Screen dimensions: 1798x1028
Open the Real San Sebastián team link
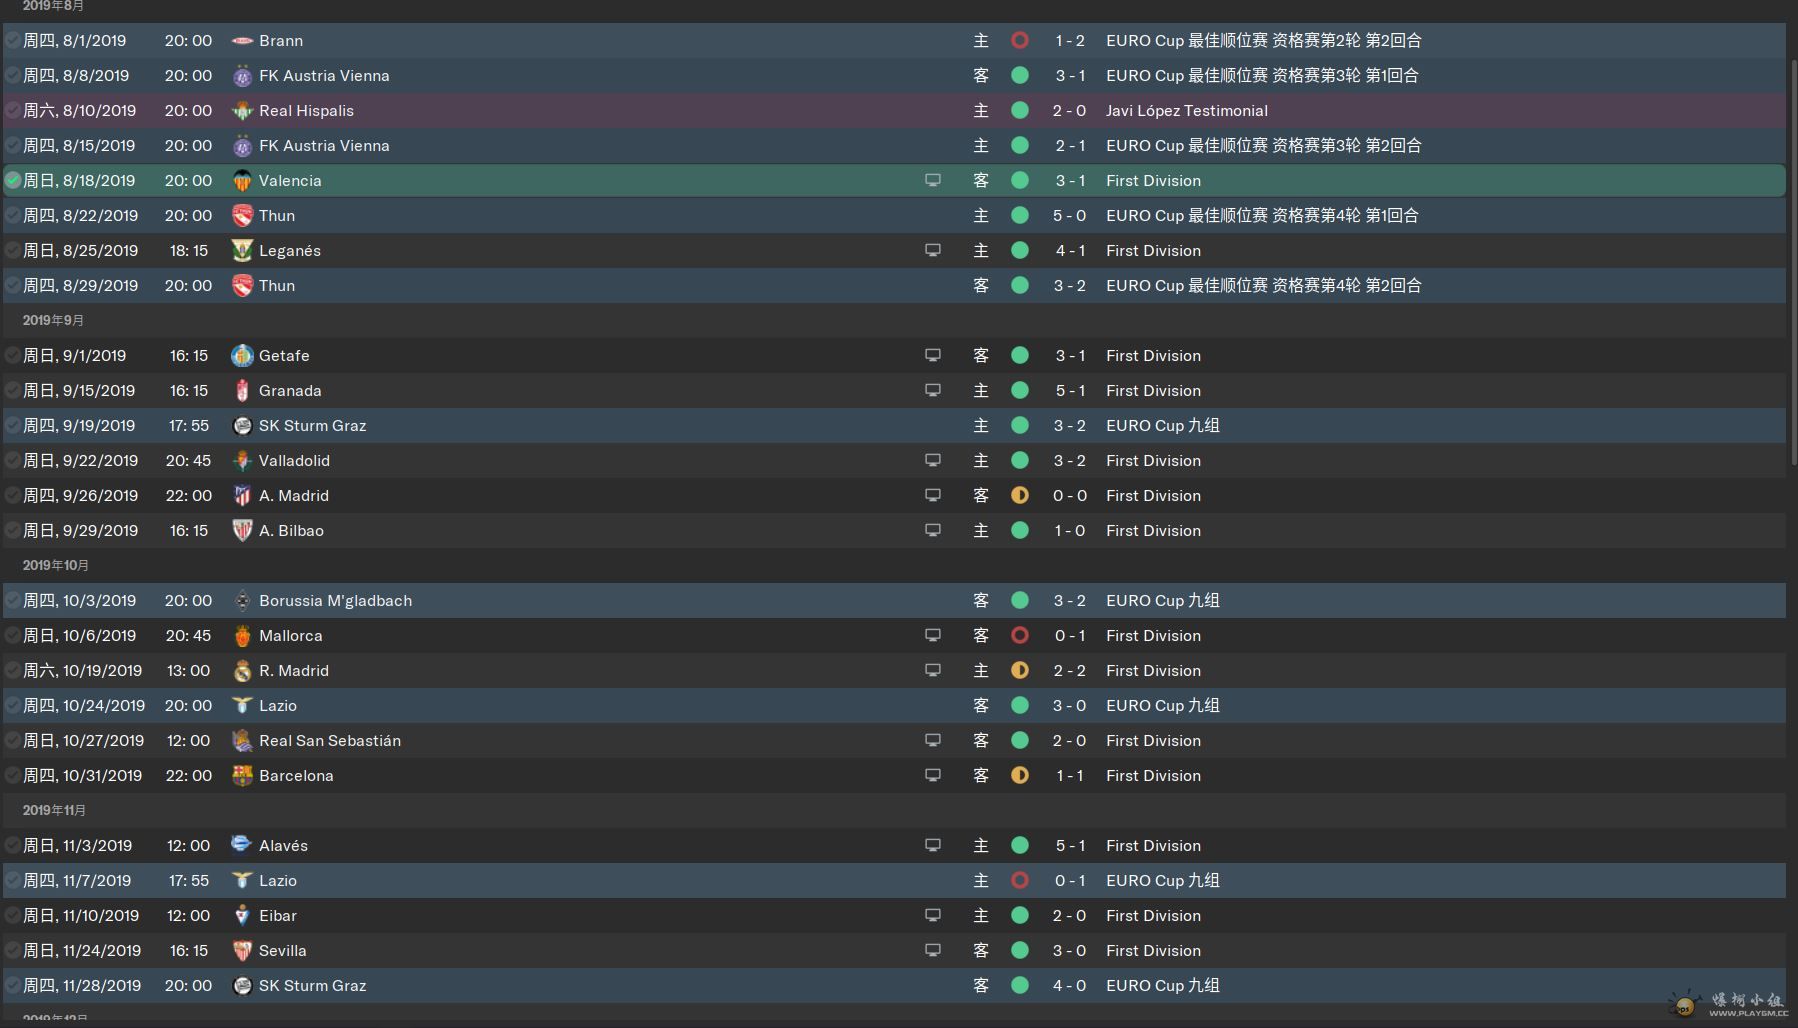[x=330, y=741]
